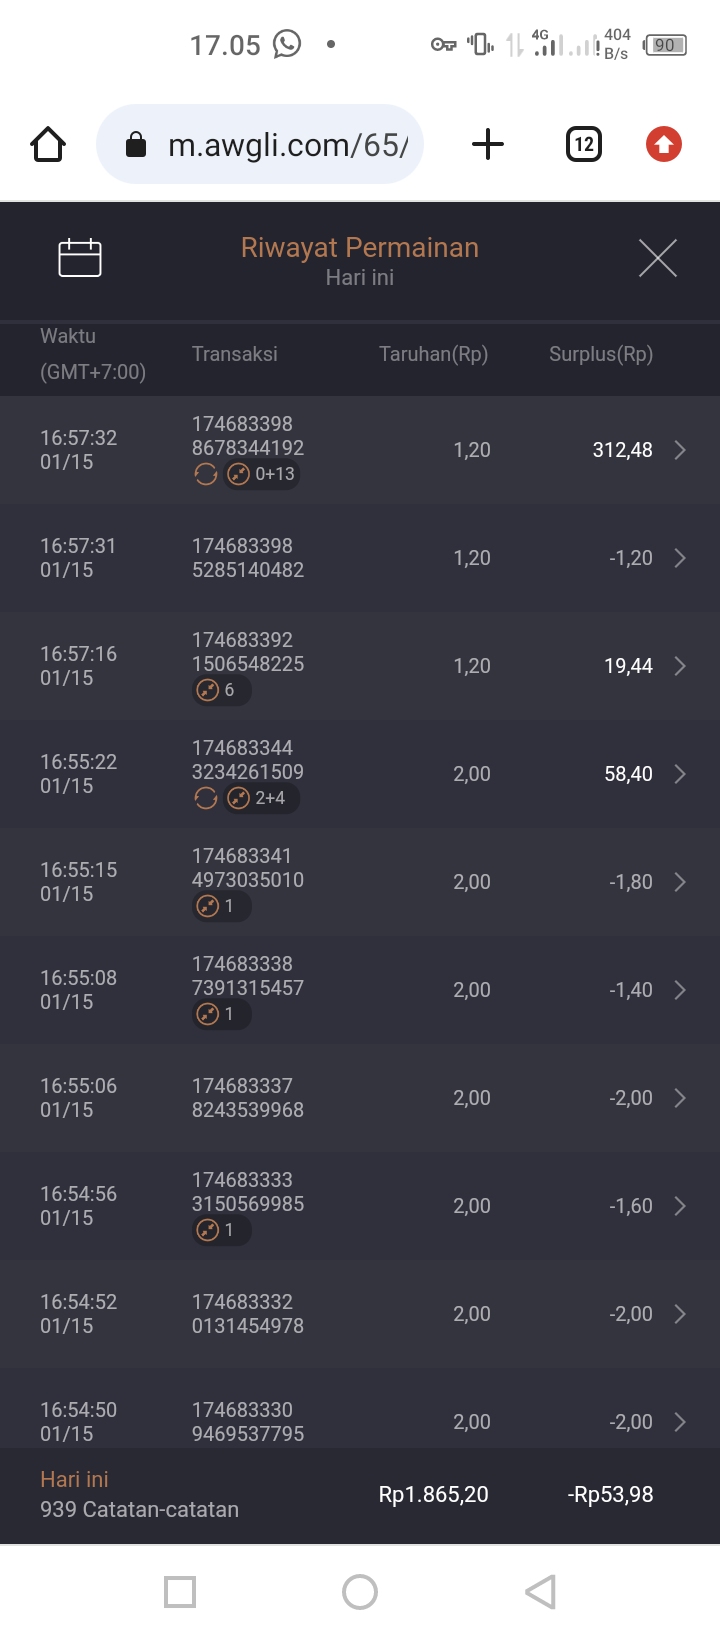Tap the 2+4 bonus badge
The width and height of the screenshot is (720, 1640).
click(x=261, y=798)
